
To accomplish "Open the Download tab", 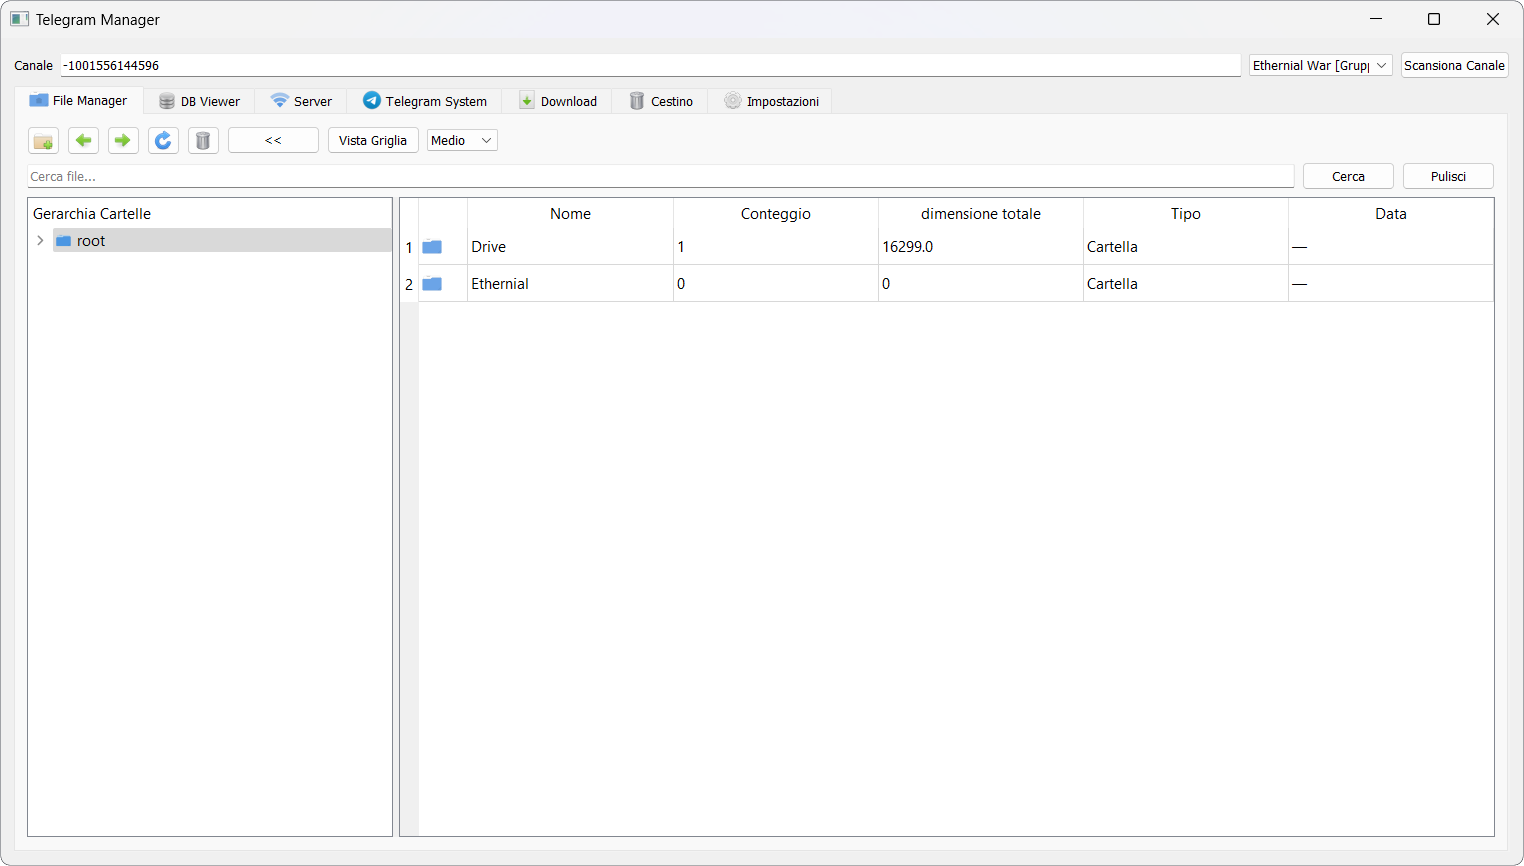I will click(558, 101).
